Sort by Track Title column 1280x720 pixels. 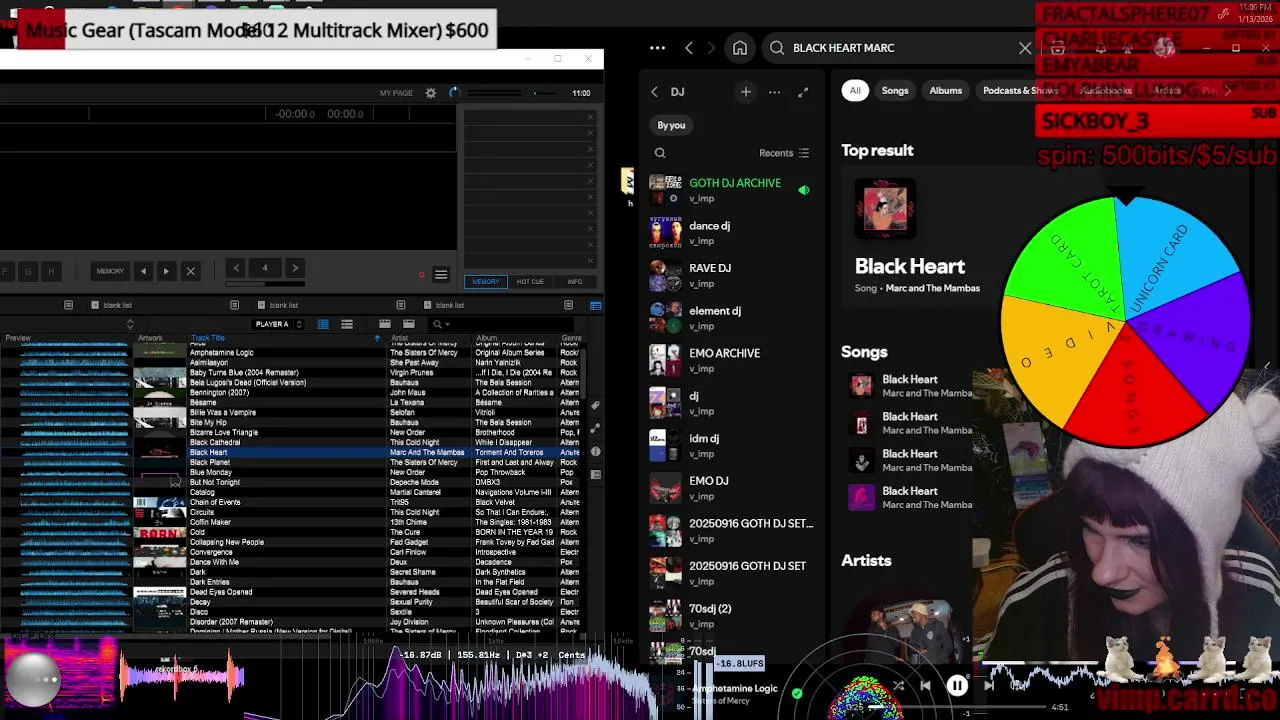click(208, 338)
